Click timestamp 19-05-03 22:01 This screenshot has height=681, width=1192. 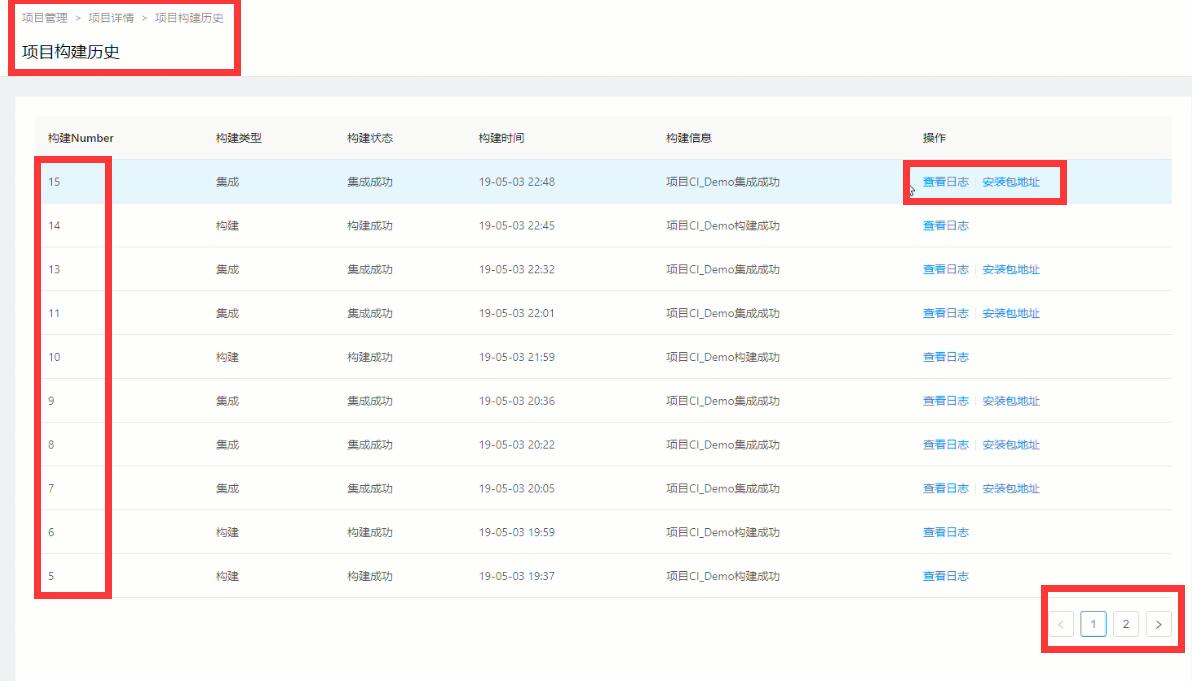[x=517, y=313]
